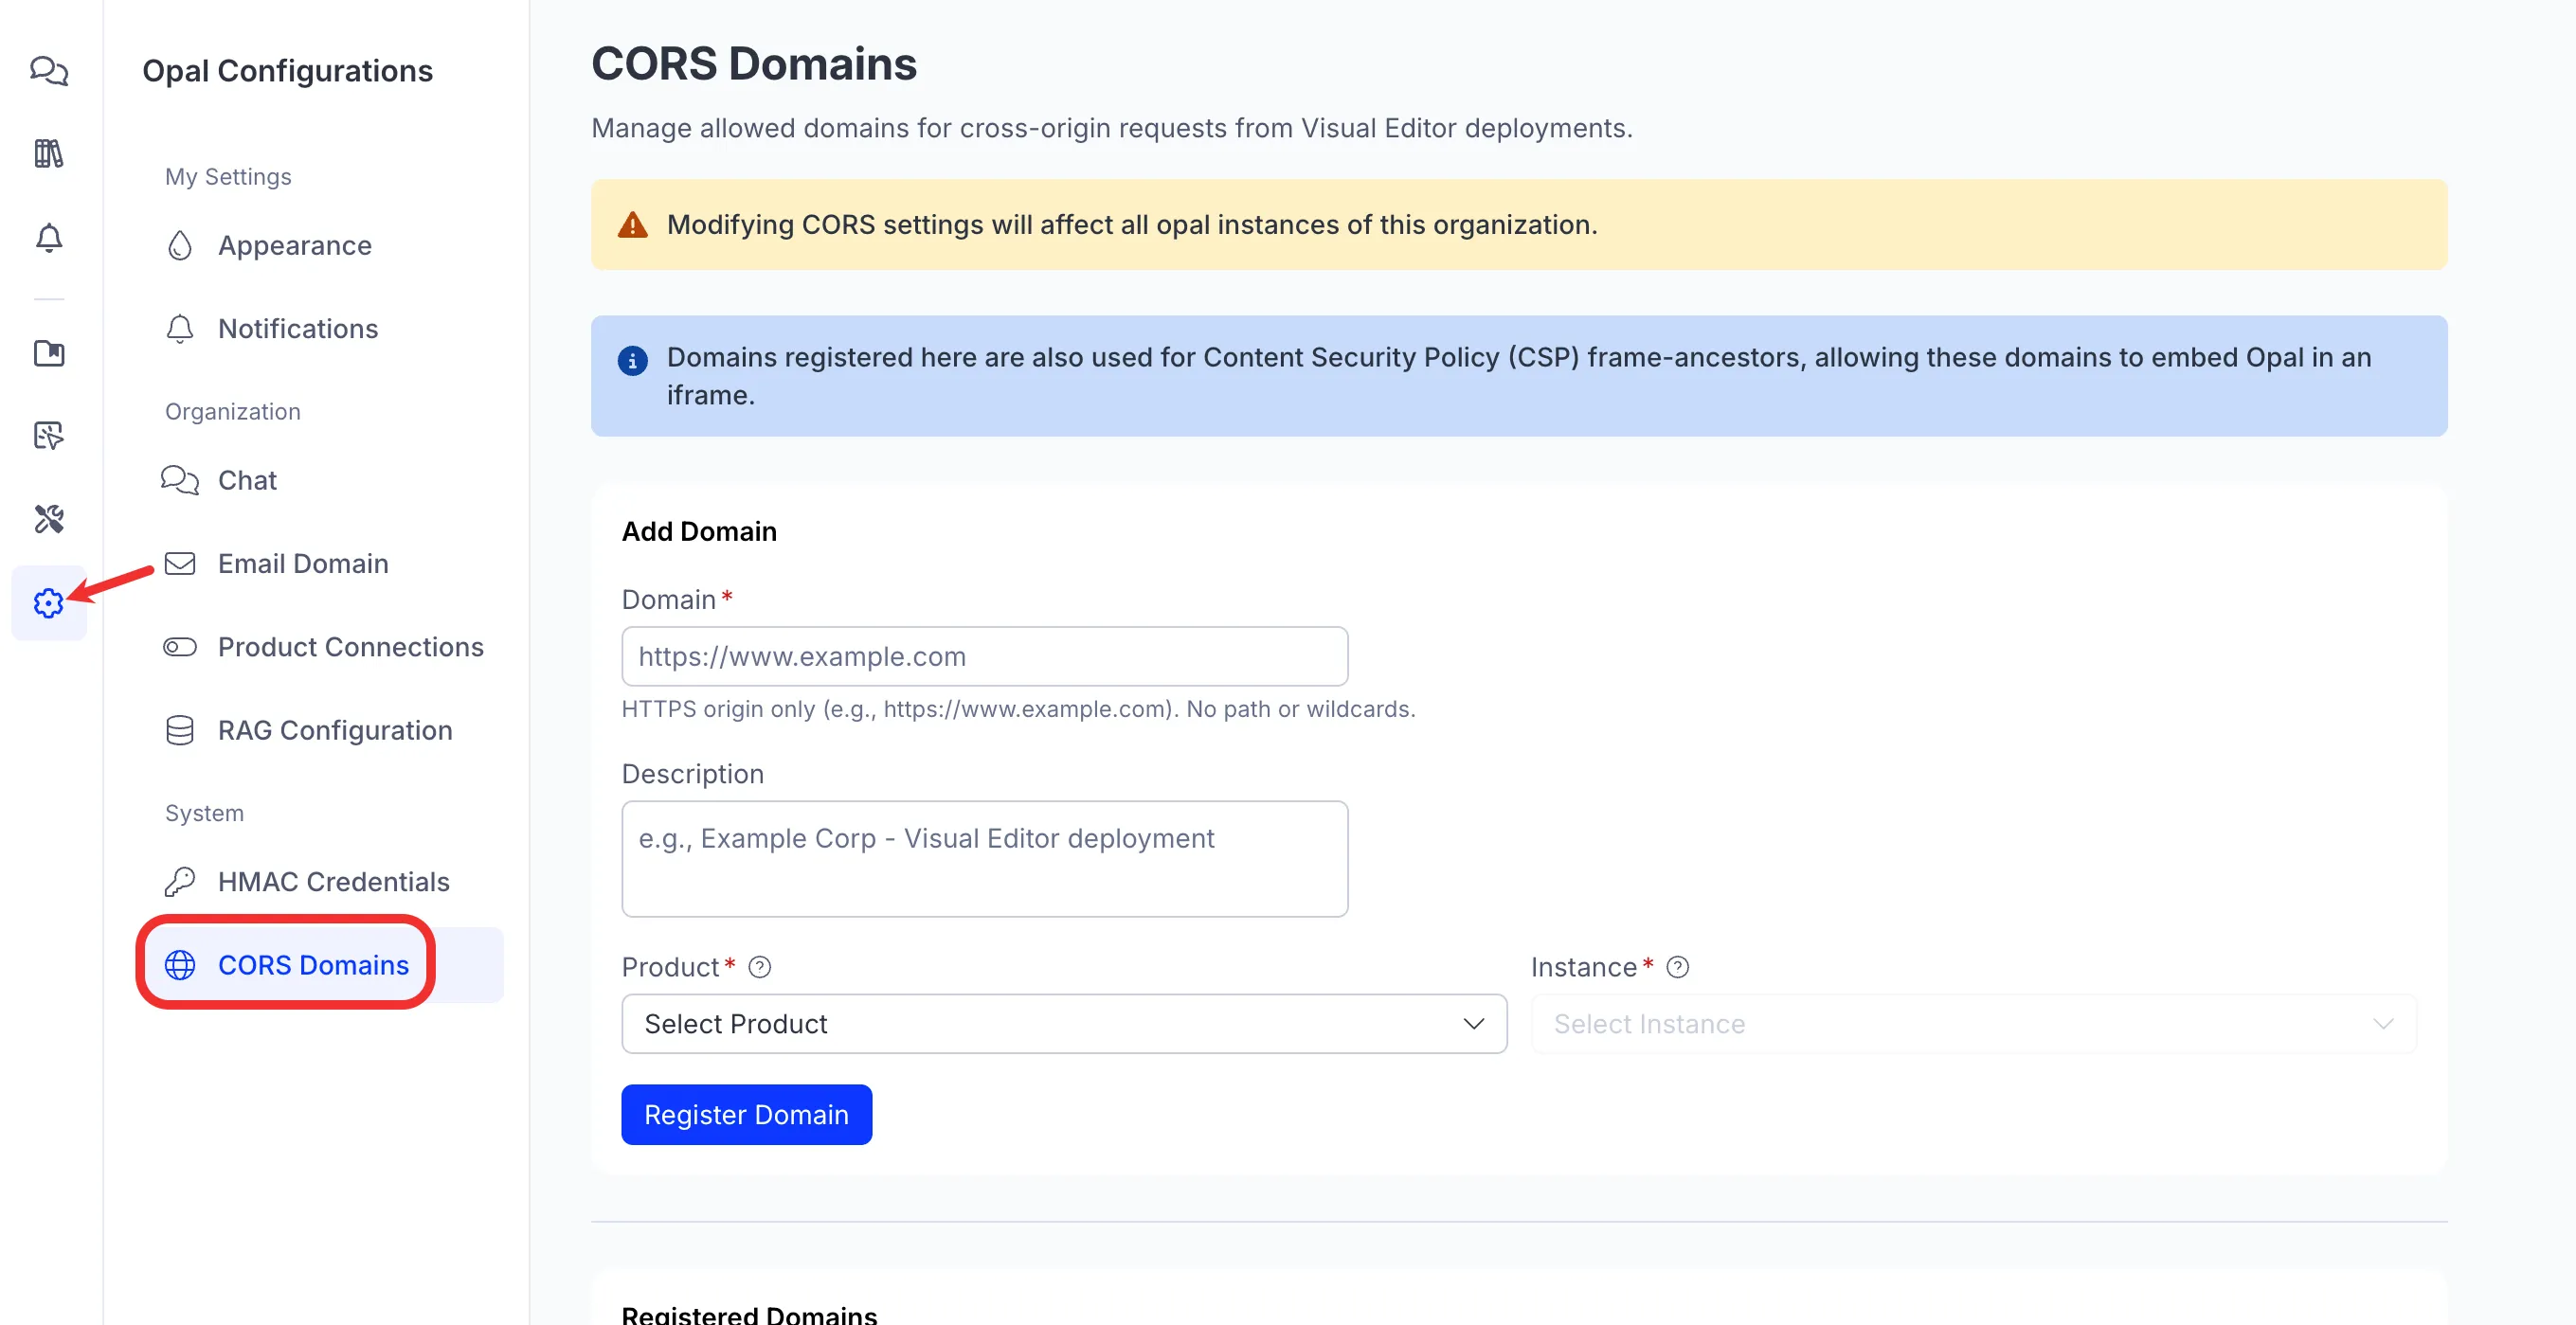Open the tools wrench icon
This screenshot has width=2576, height=1325.
49,519
